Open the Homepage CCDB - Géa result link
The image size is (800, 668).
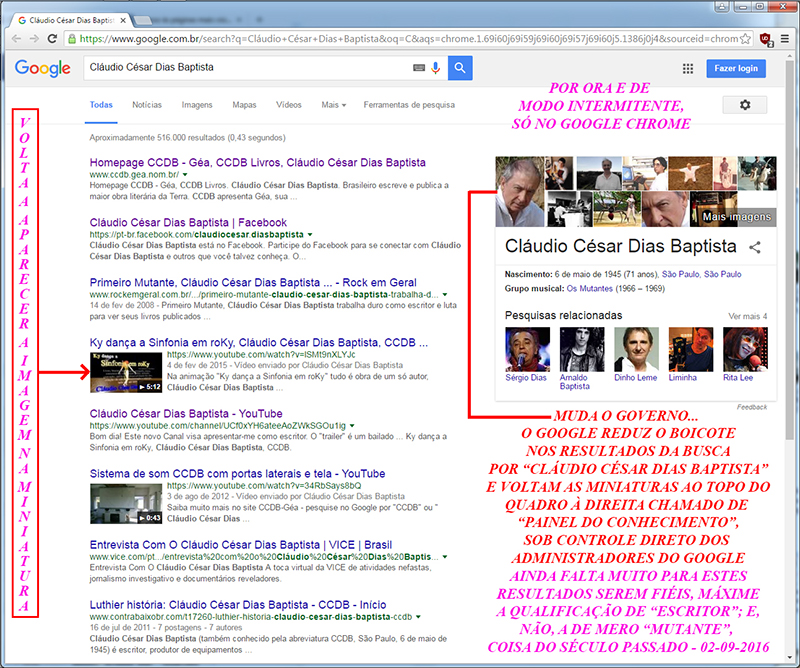point(257,162)
